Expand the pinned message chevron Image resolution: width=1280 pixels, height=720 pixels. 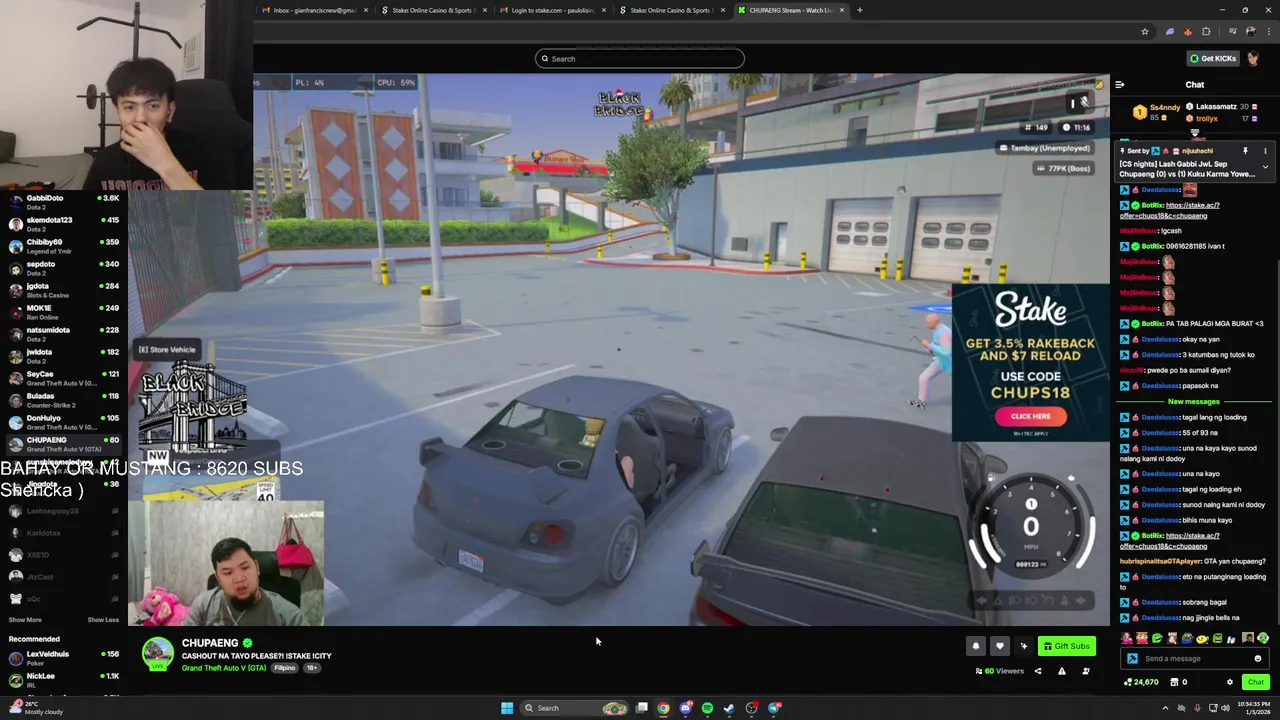[1265, 167]
